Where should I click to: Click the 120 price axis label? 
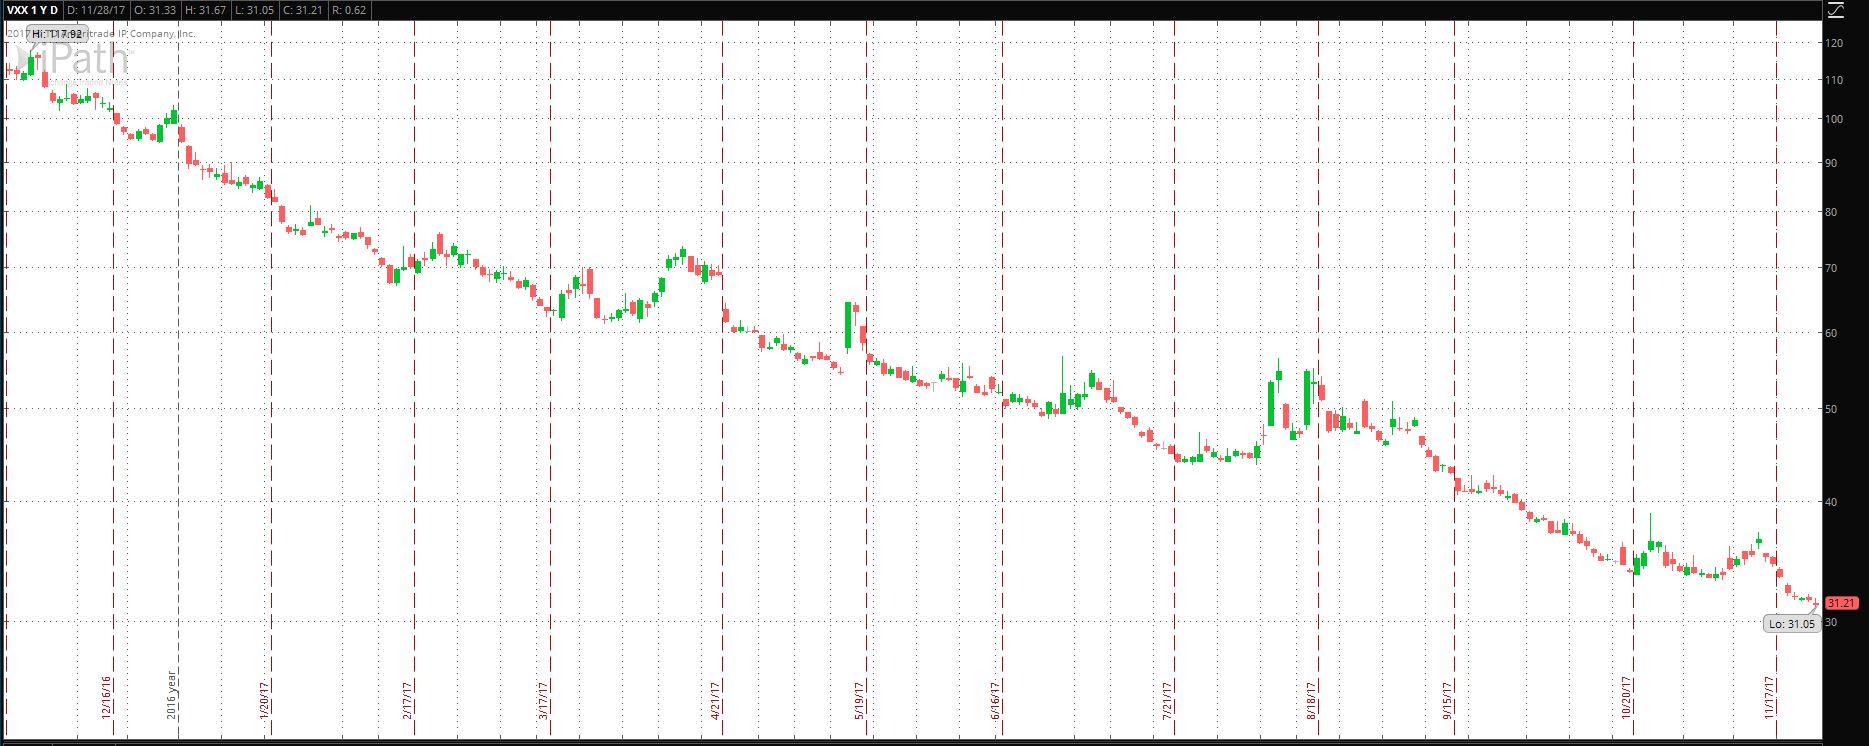(x=1834, y=43)
